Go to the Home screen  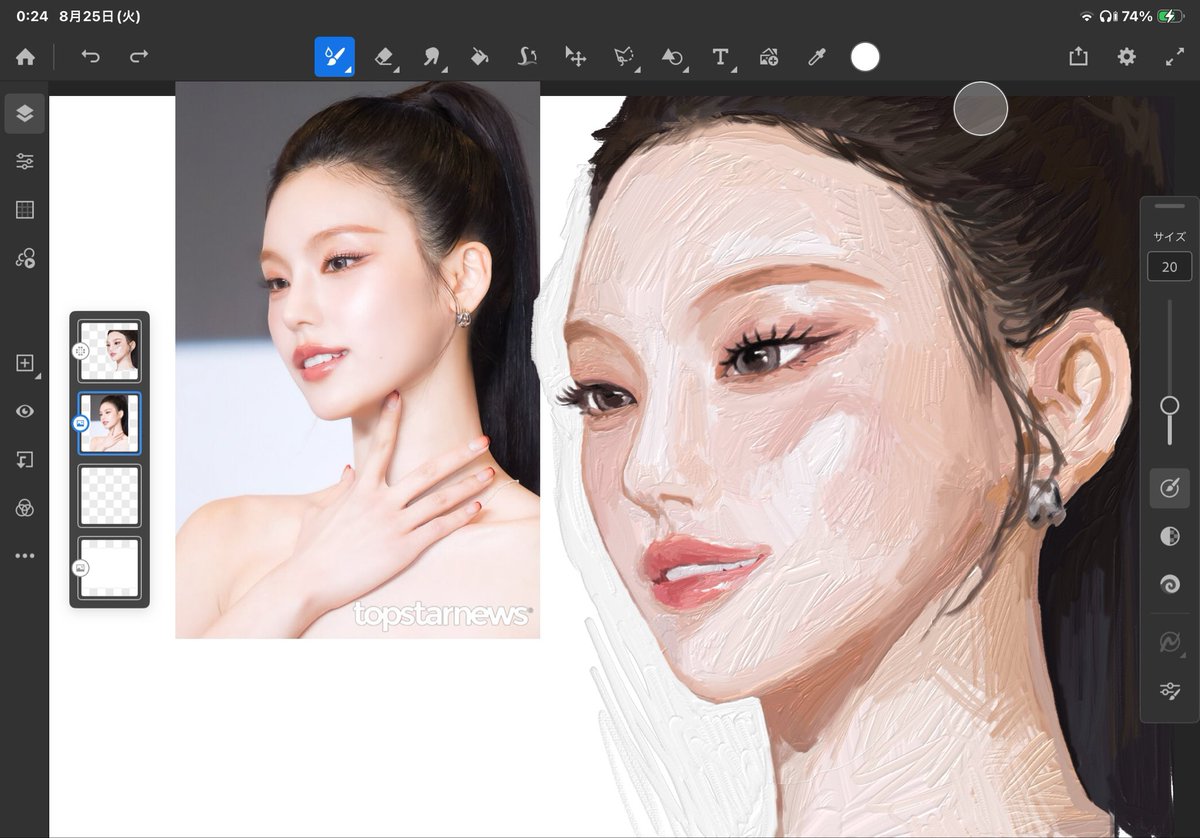[x=25, y=57]
